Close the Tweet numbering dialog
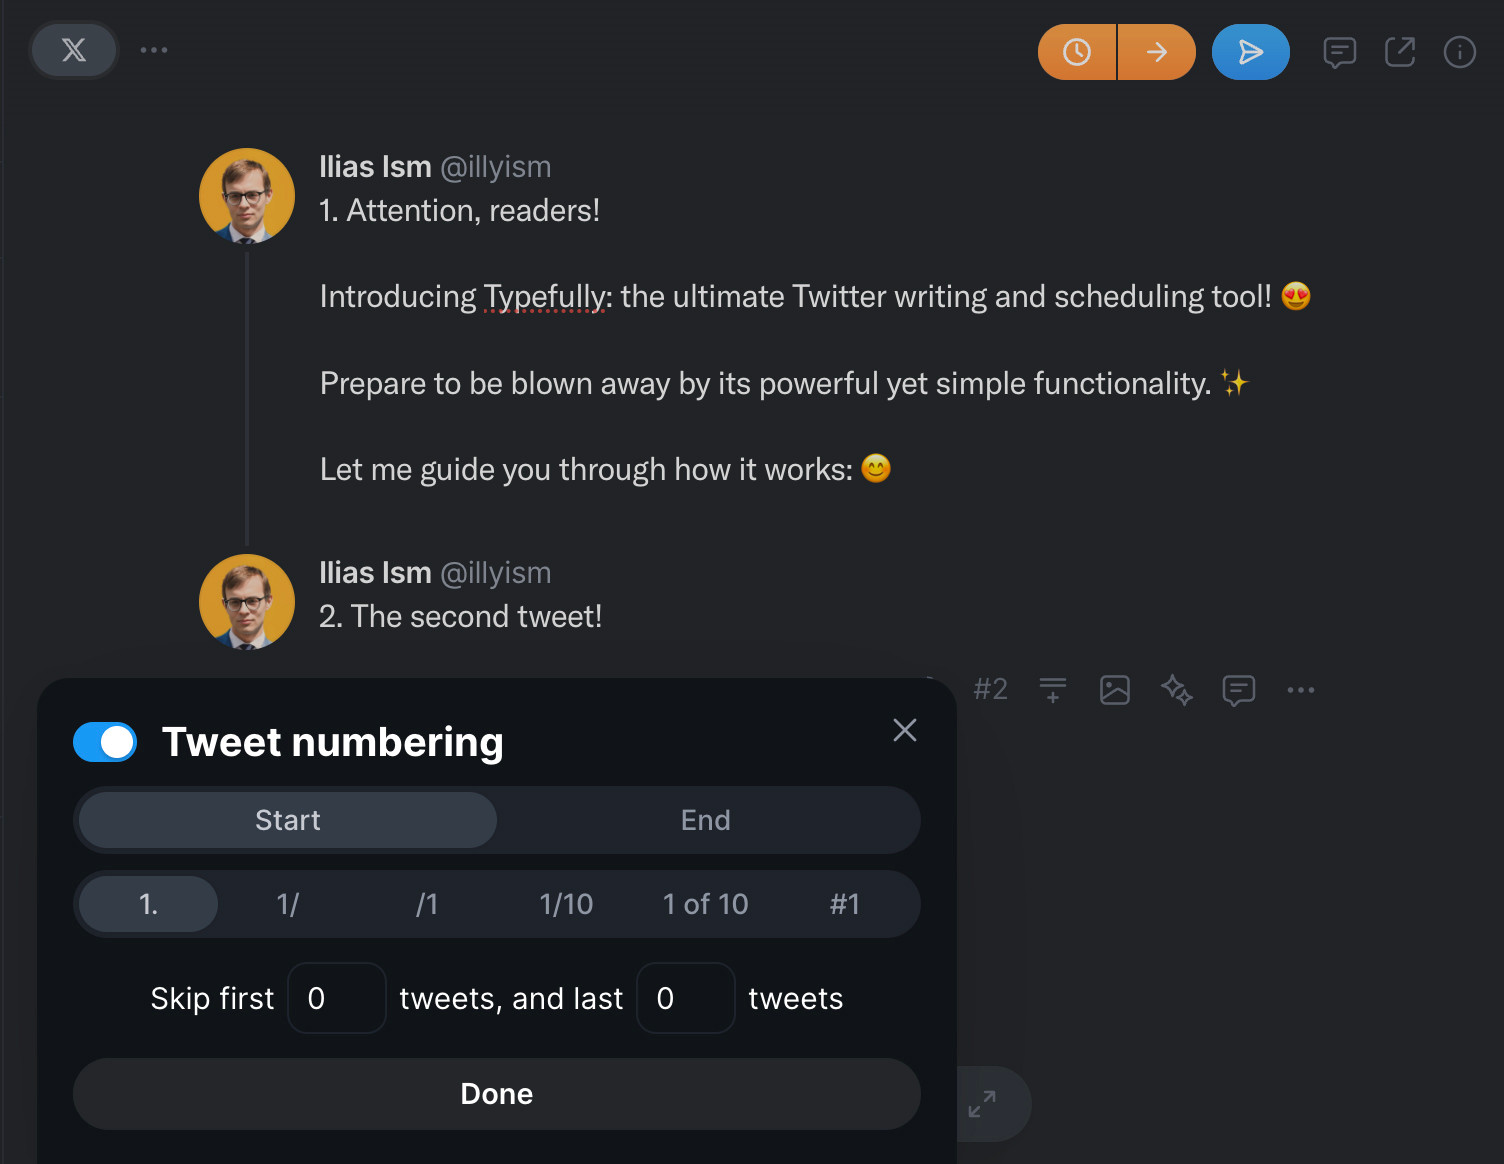 (x=904, y=730)
